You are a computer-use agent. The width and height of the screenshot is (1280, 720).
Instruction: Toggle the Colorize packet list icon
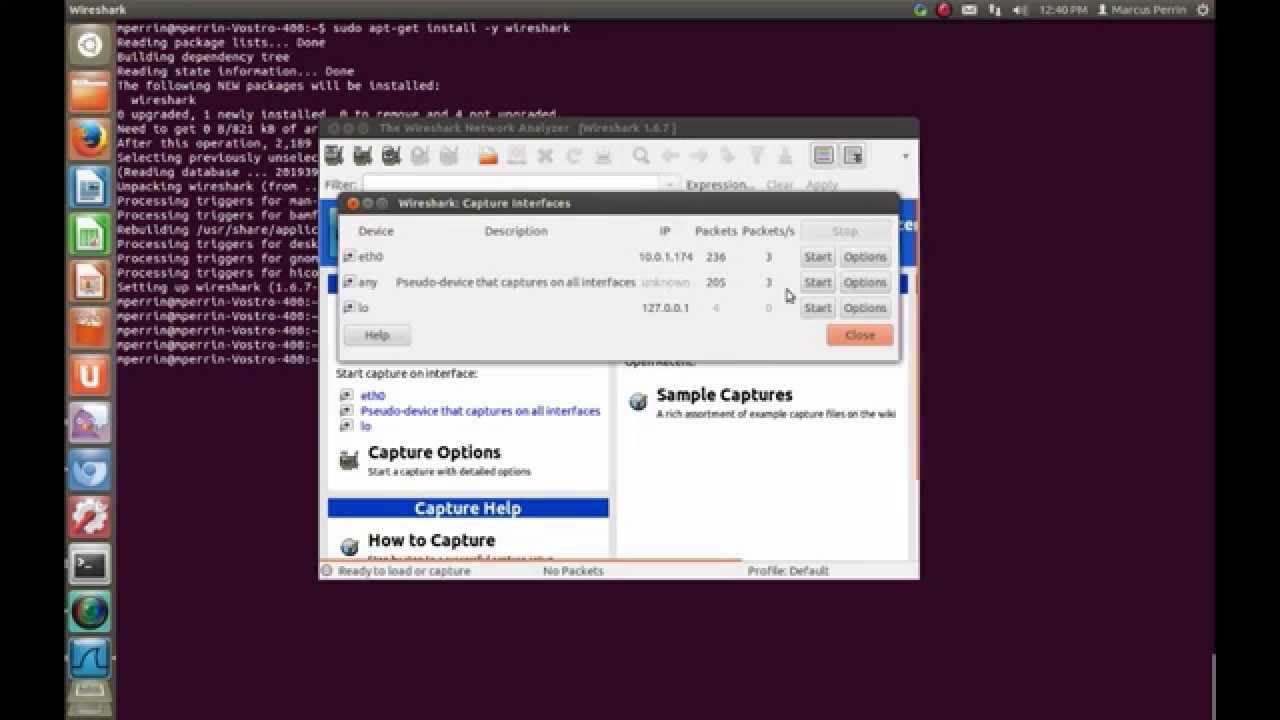824,155
